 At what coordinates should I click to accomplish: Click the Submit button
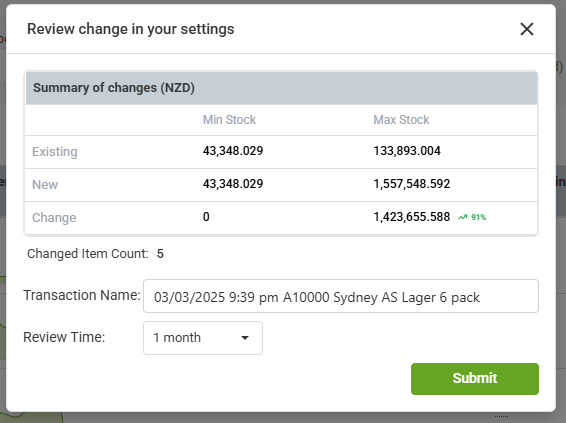pyautogui.click(x=475, y=379)
